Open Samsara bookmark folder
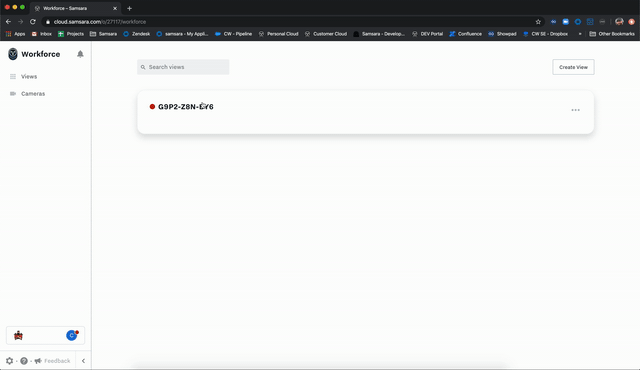 coord(103,34)
